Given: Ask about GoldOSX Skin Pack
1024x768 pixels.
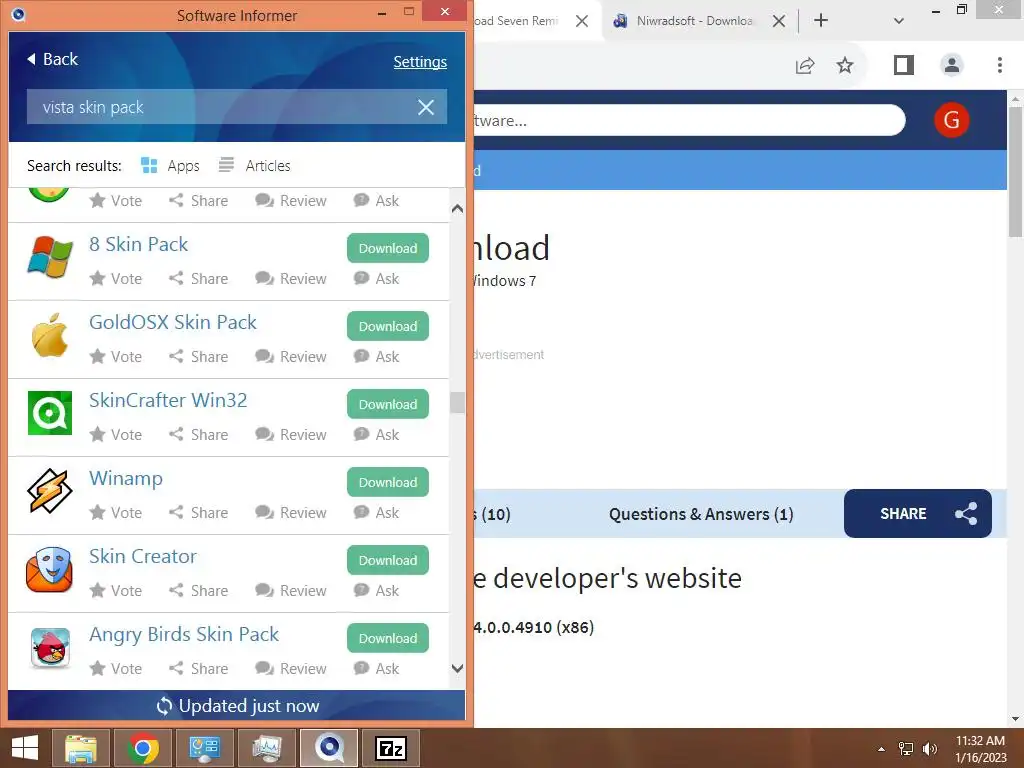Looking at the screenshot, I should pos(376,357).
